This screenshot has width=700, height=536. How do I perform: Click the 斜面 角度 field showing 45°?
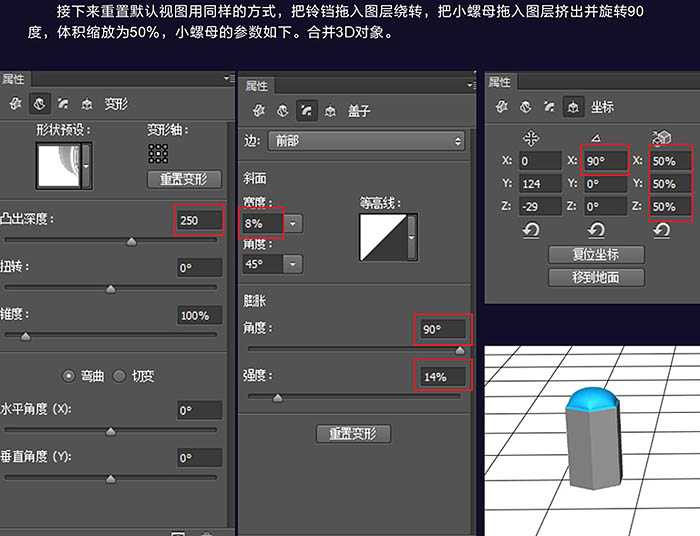[262, 264]
